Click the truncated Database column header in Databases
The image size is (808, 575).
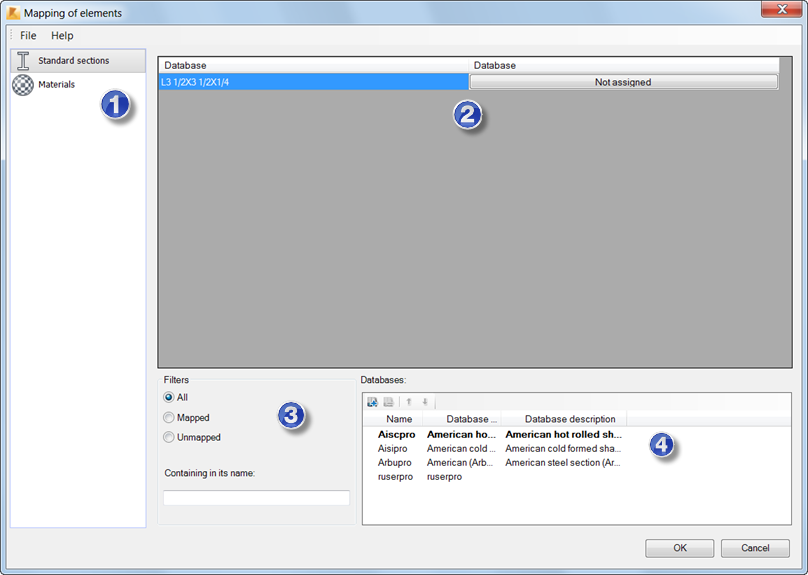click(x=462, y=419)
